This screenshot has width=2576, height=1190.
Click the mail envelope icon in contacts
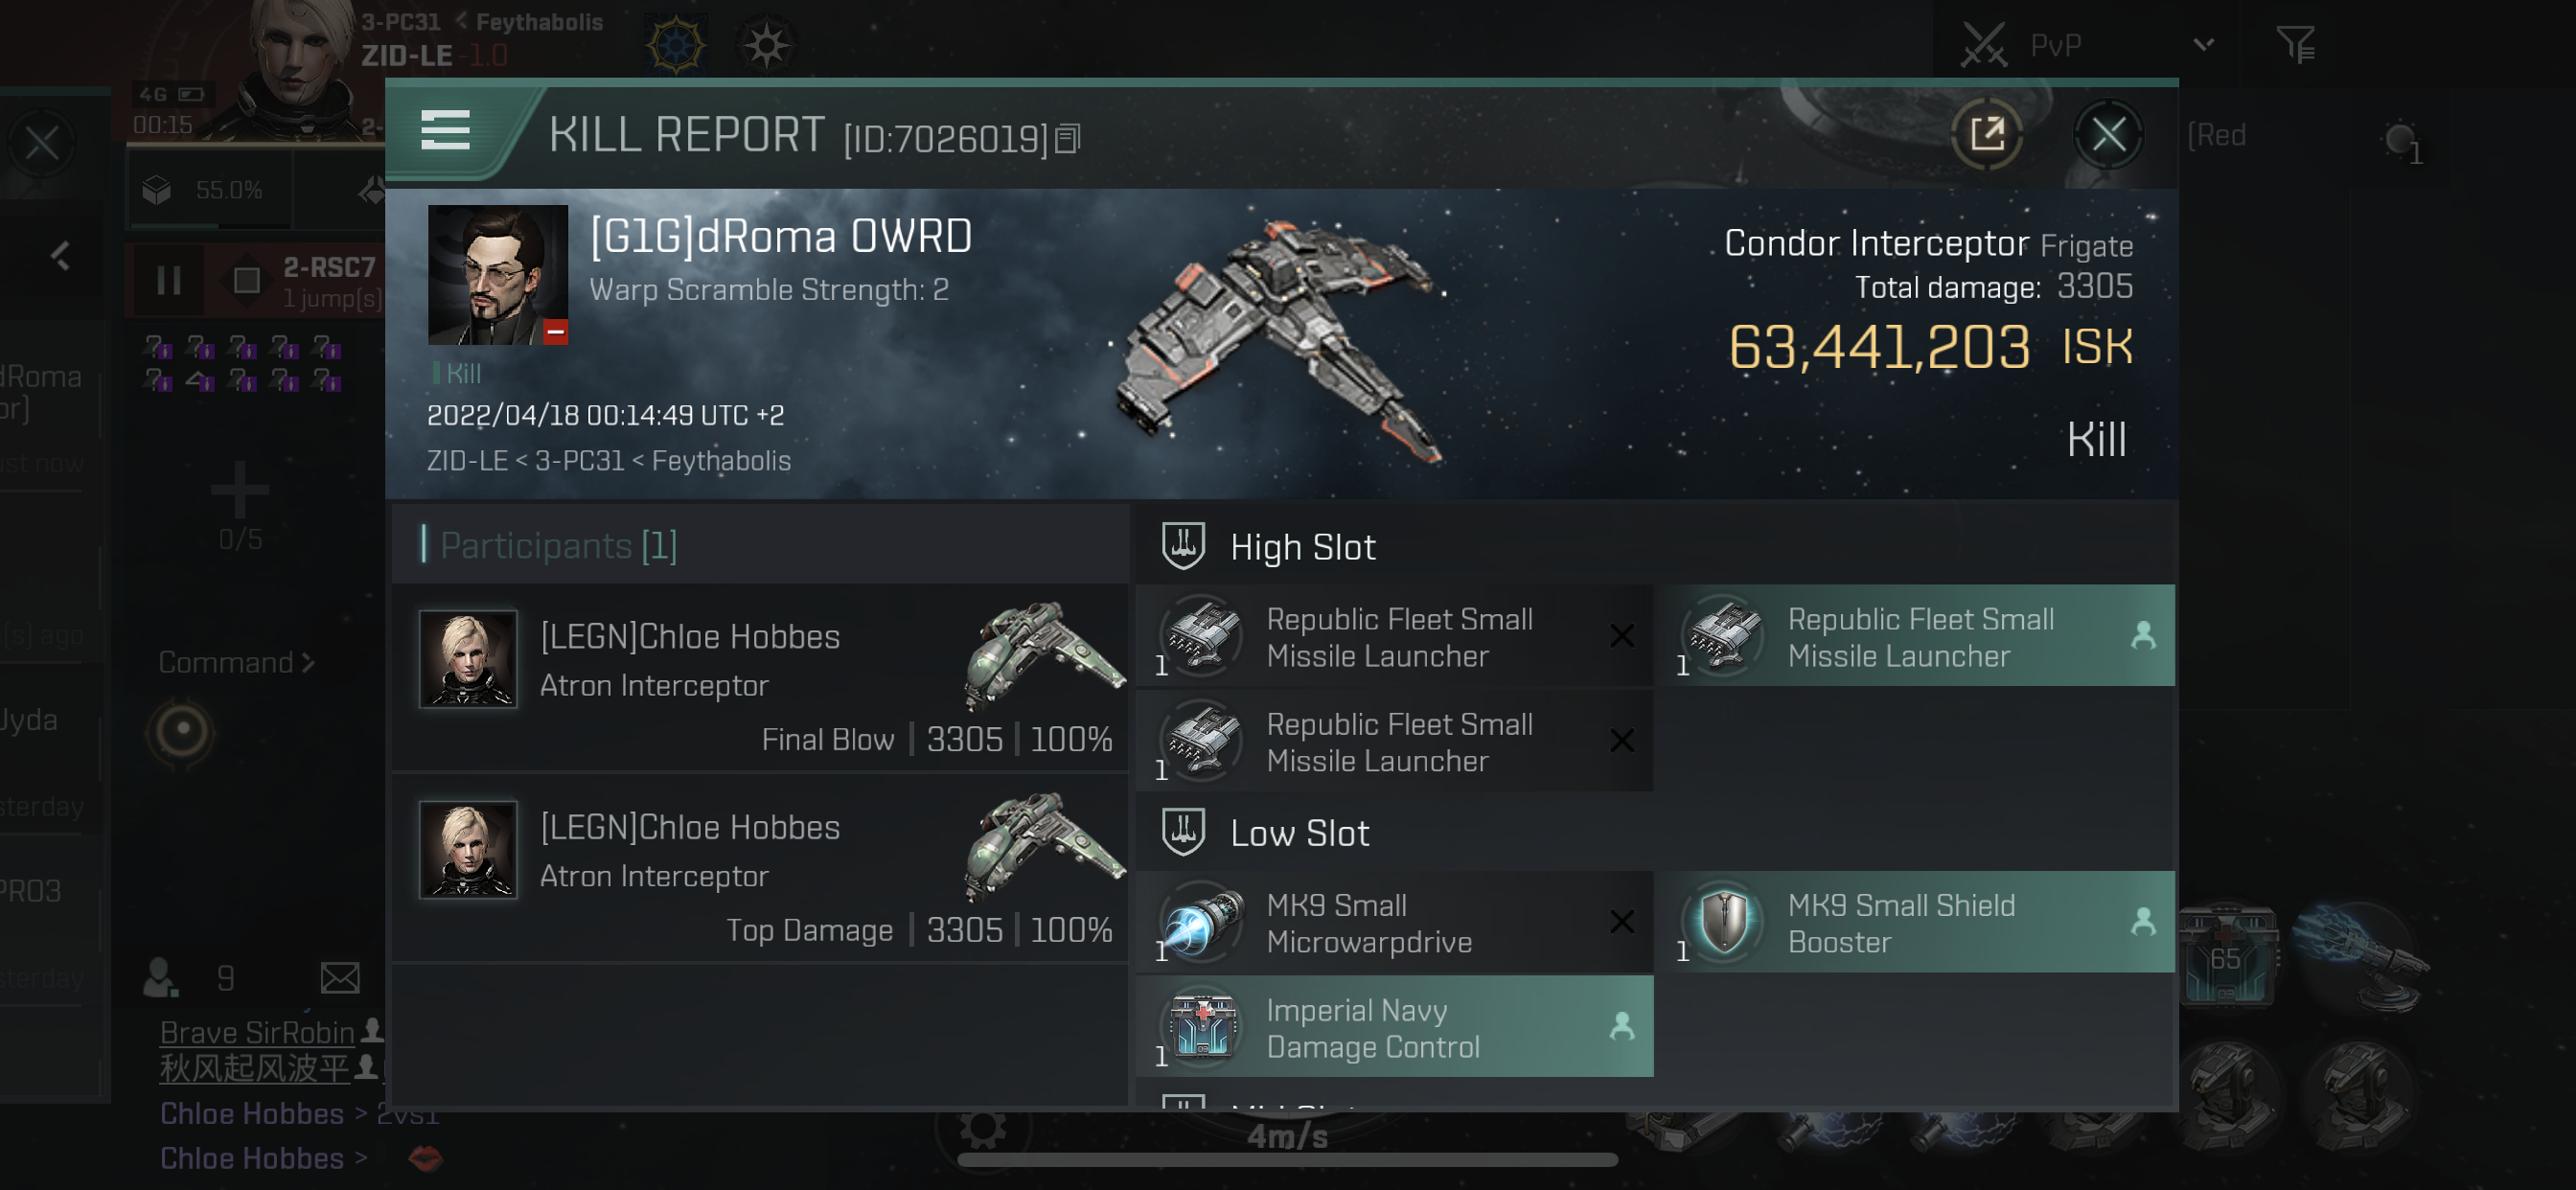click(x=340, y=978)
